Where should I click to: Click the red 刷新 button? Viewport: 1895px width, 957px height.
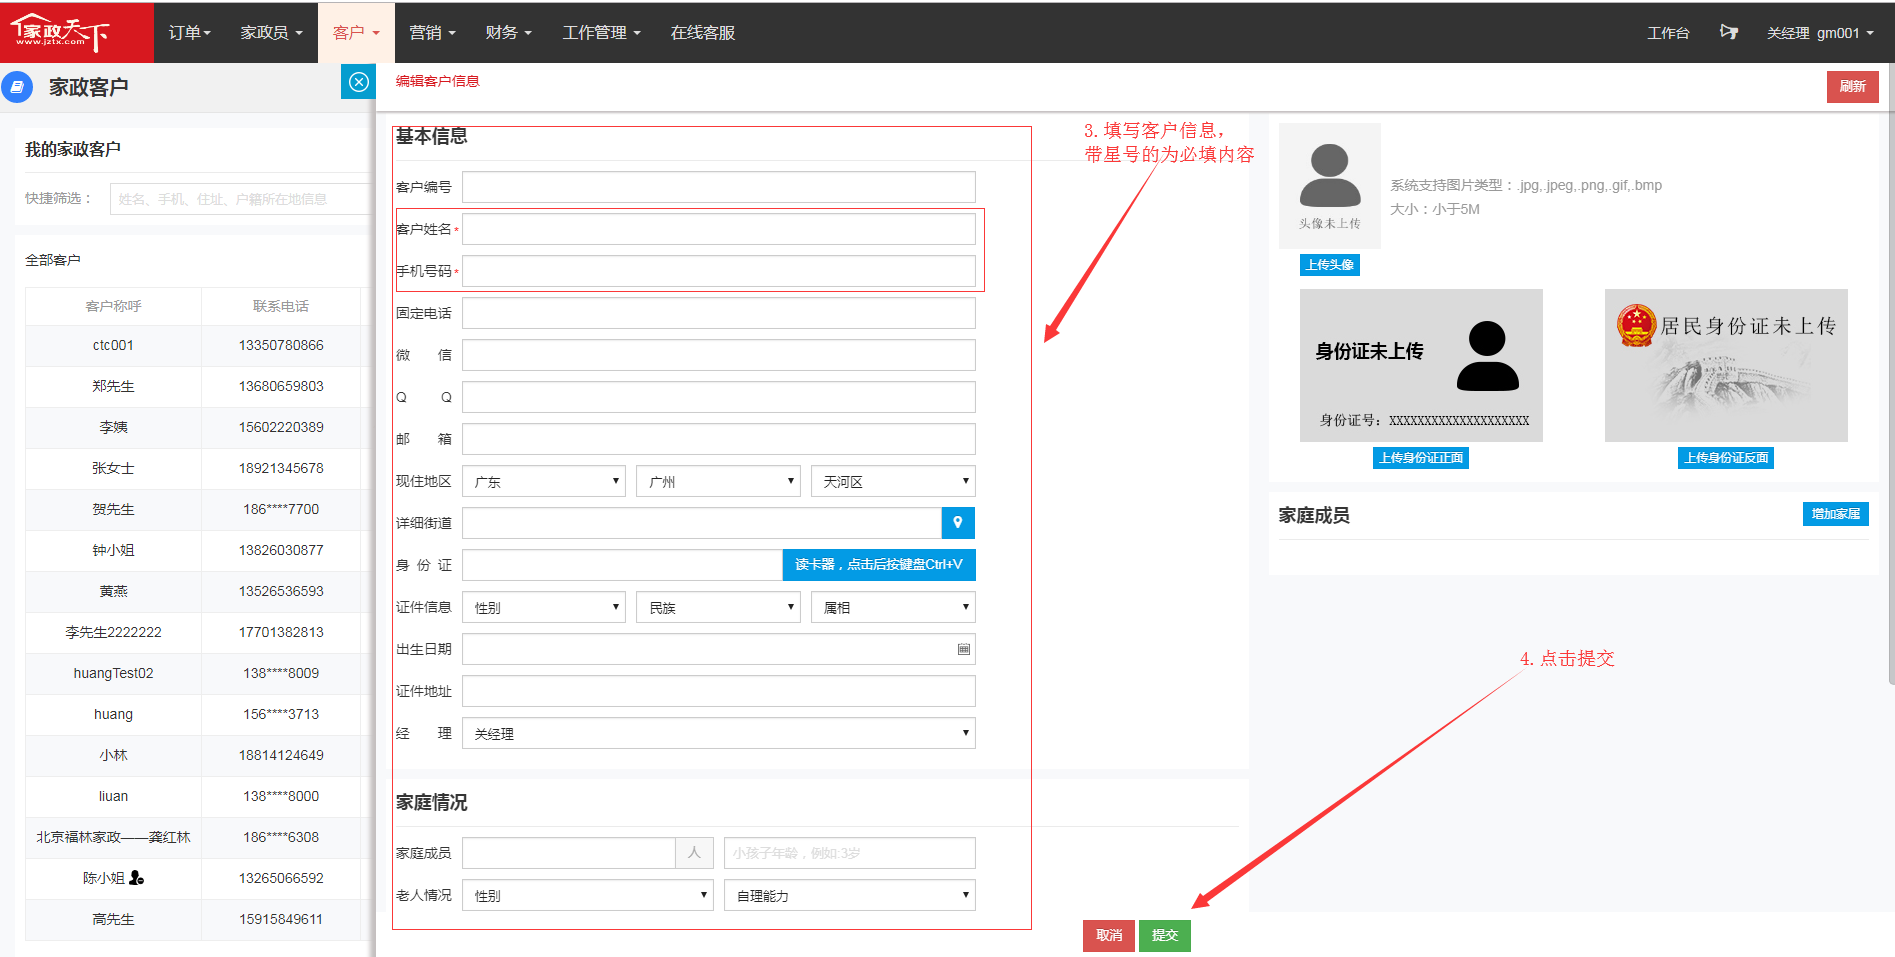(x=1852, y=87)
